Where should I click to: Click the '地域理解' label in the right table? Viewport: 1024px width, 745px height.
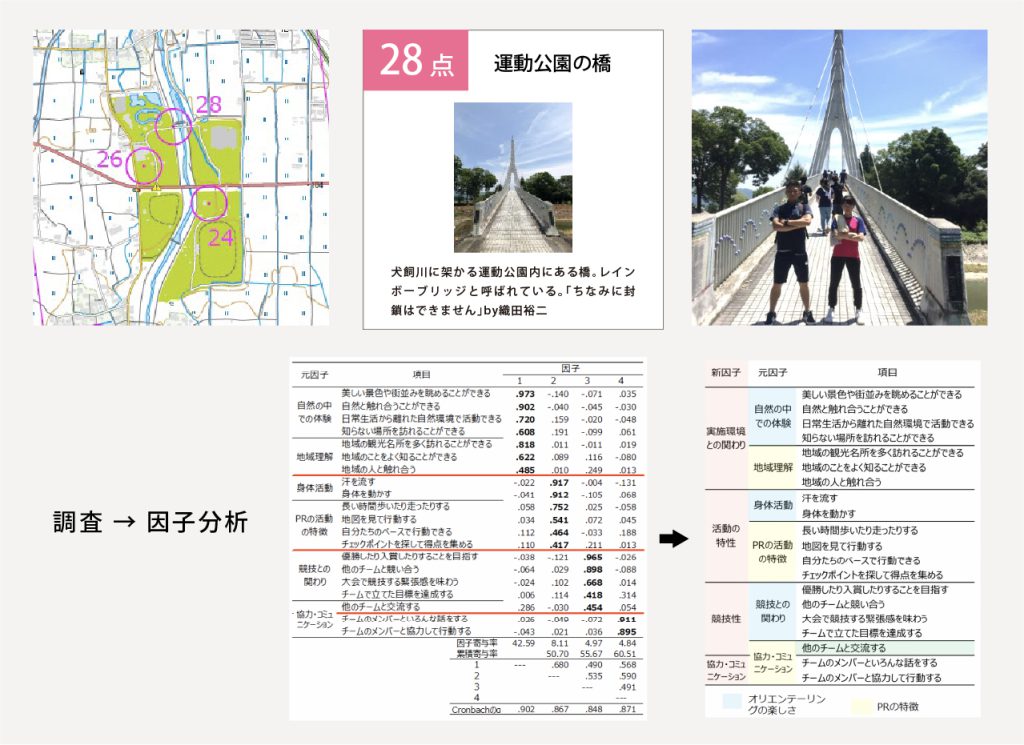[x=773, y=468]
